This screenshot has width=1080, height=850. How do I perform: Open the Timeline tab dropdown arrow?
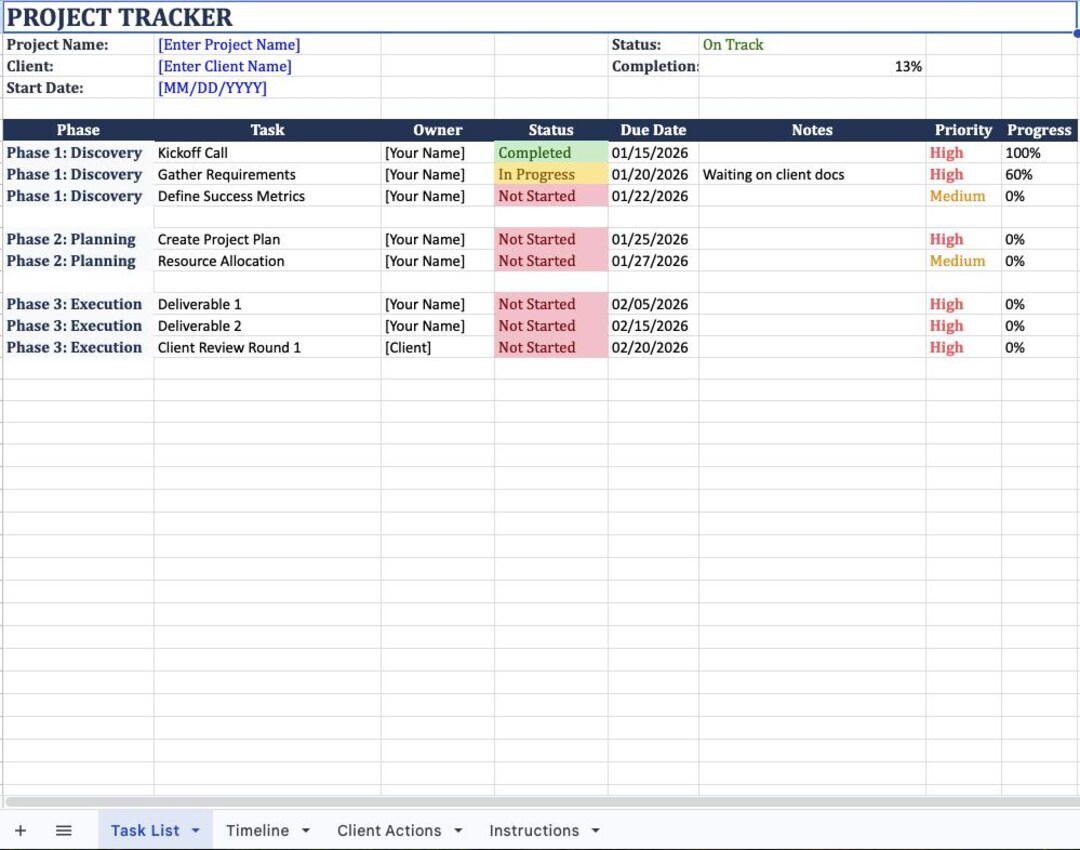point(306,831)
